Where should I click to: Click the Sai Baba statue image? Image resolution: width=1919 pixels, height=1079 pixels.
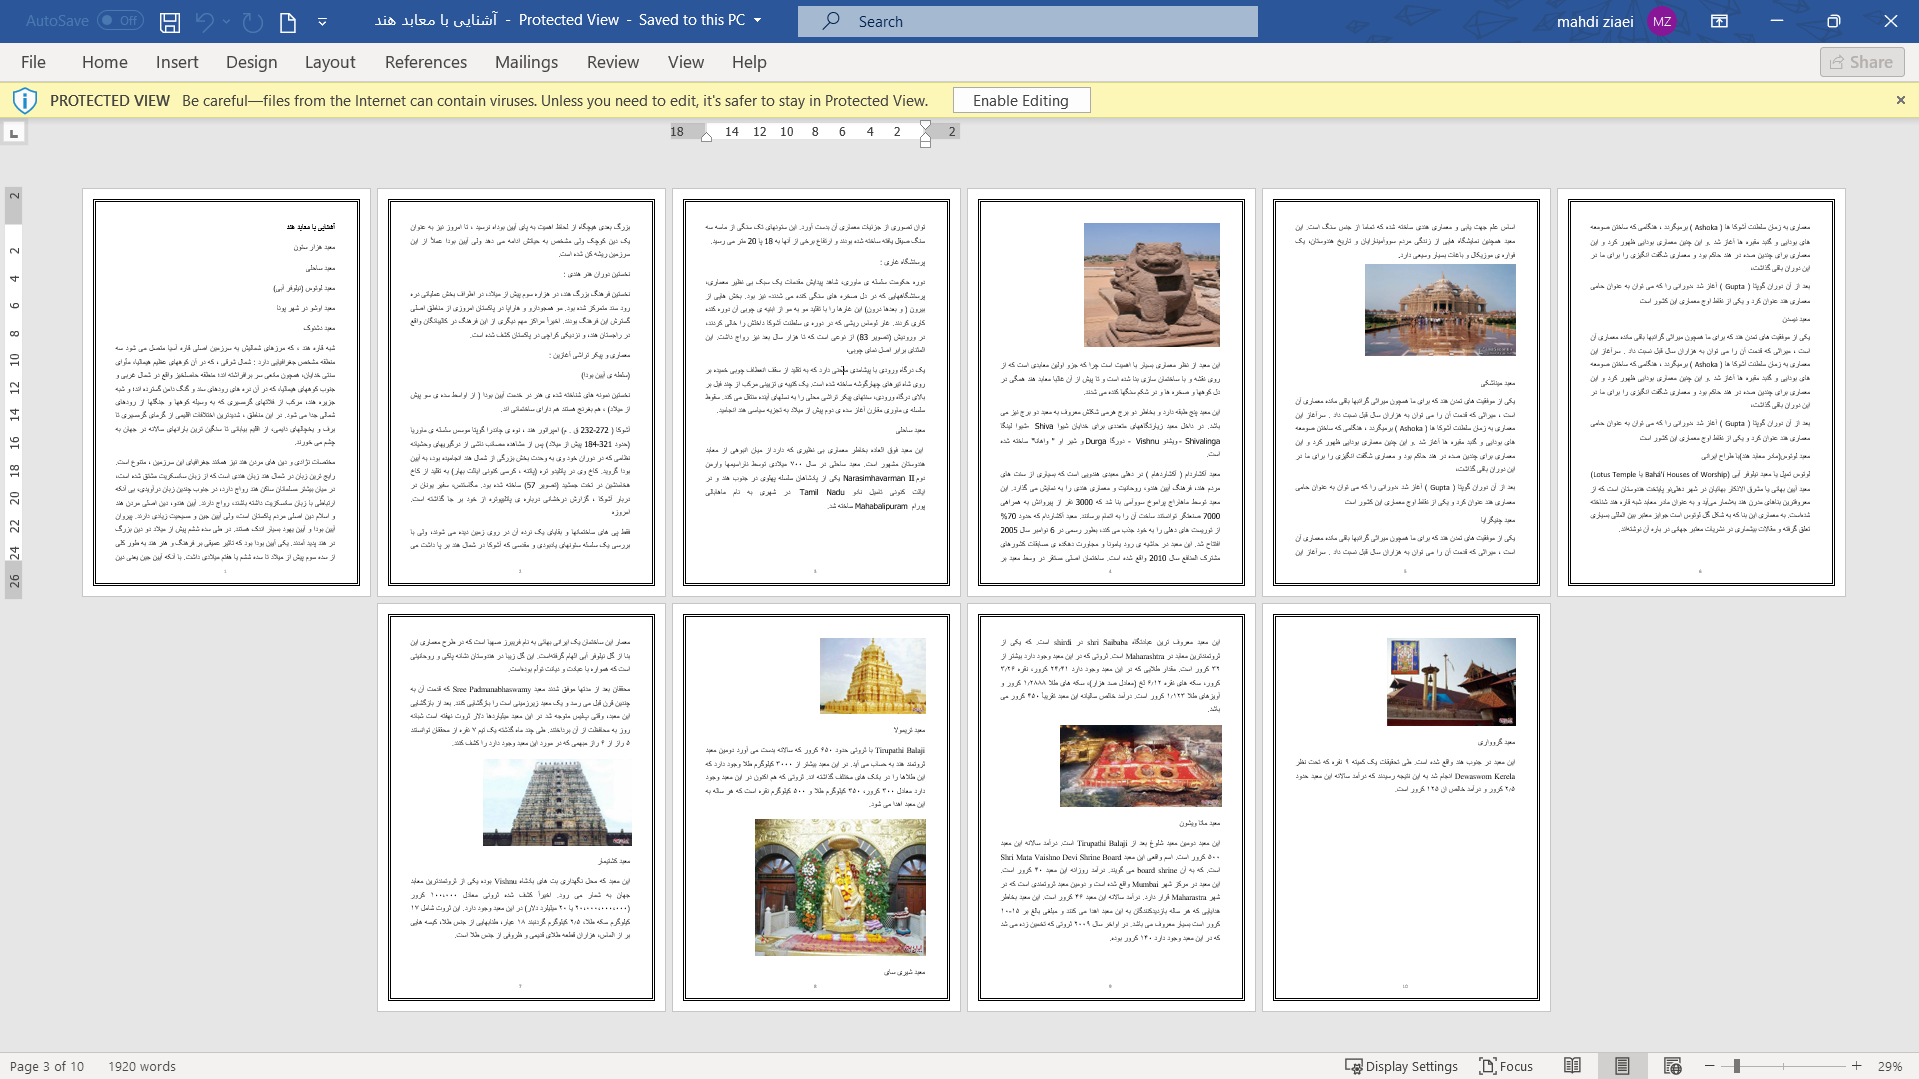coord(840,887)
